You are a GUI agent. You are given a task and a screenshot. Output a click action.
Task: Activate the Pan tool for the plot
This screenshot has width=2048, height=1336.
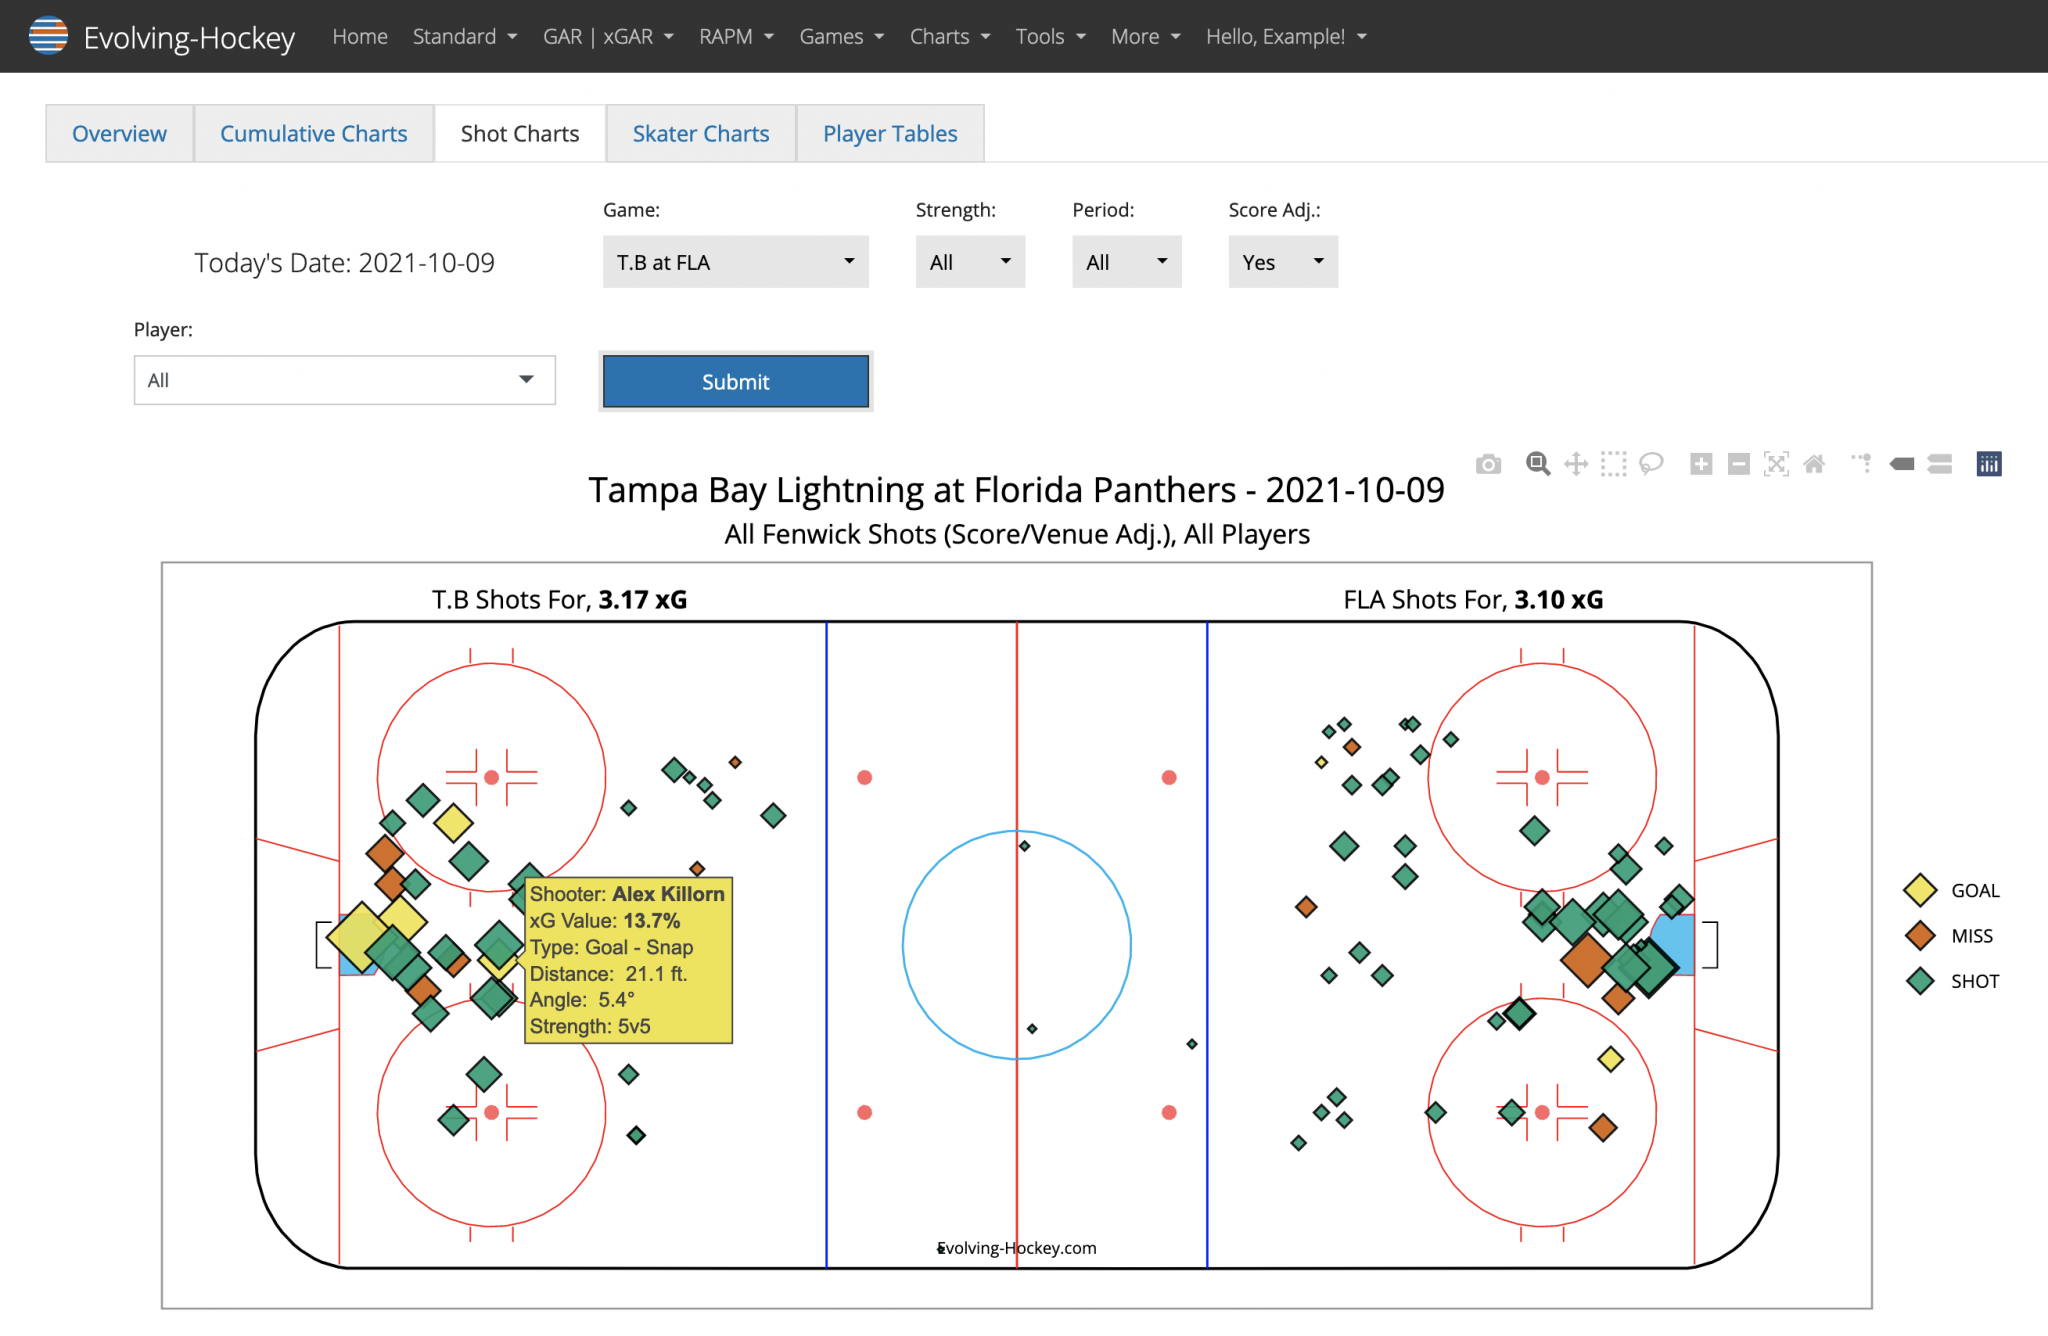pos(1575,463)
